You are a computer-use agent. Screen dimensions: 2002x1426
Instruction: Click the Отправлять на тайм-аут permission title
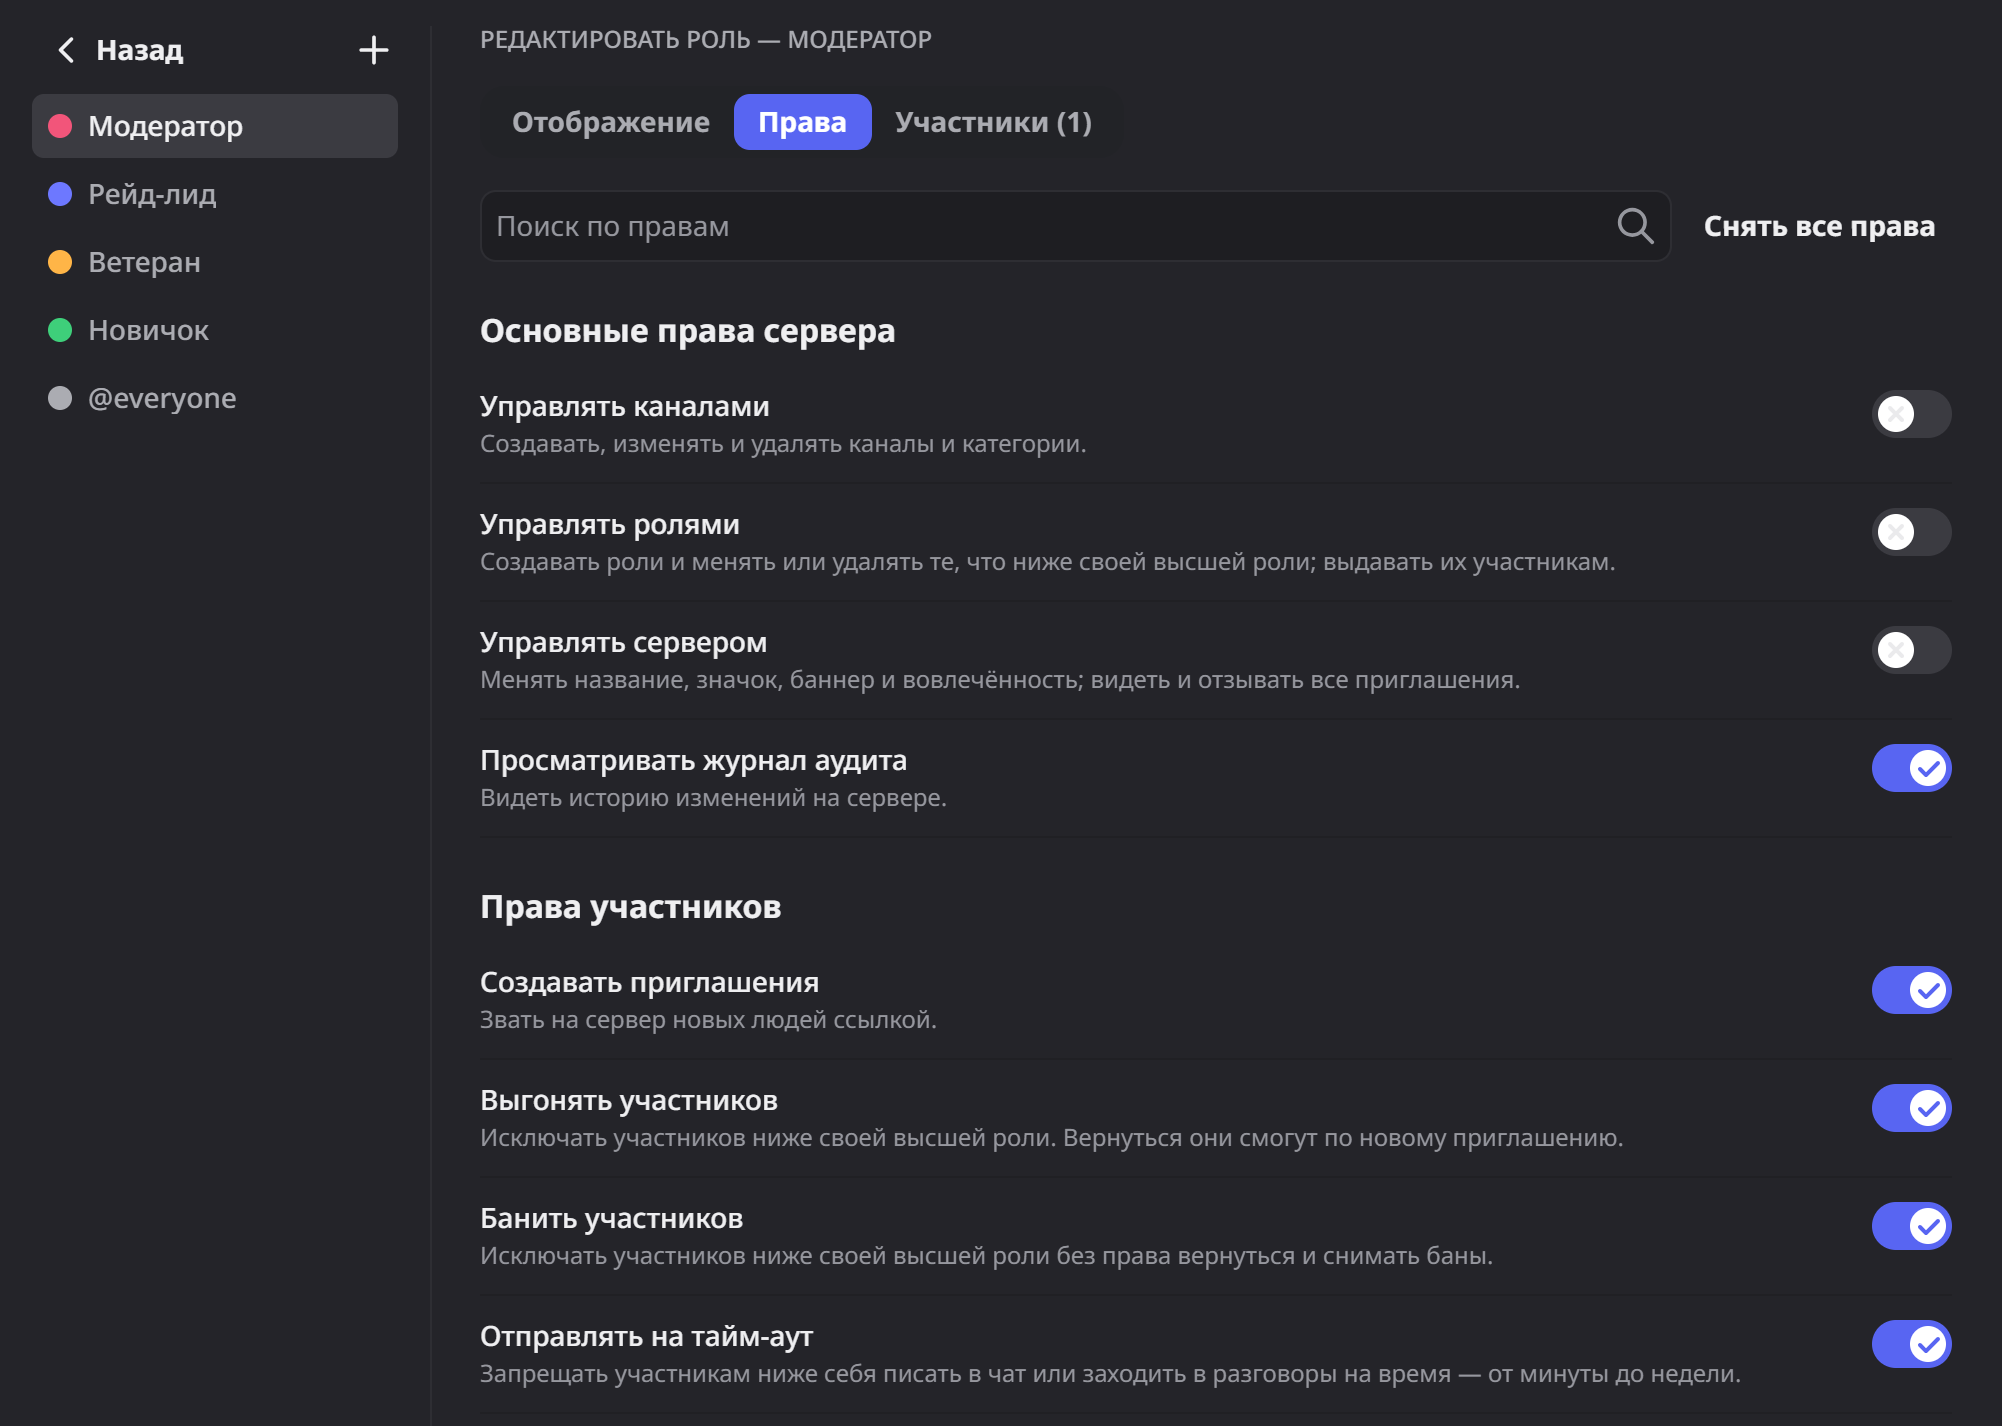[646, 1336]
